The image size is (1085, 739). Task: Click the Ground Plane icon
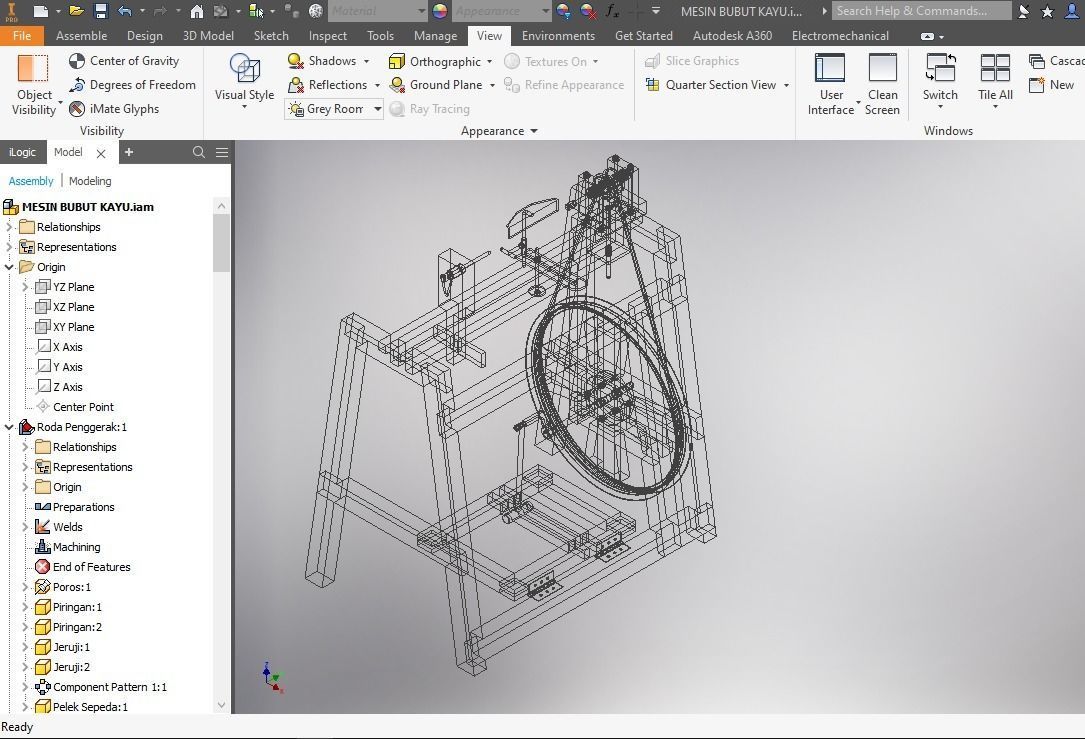click(397, 84)
